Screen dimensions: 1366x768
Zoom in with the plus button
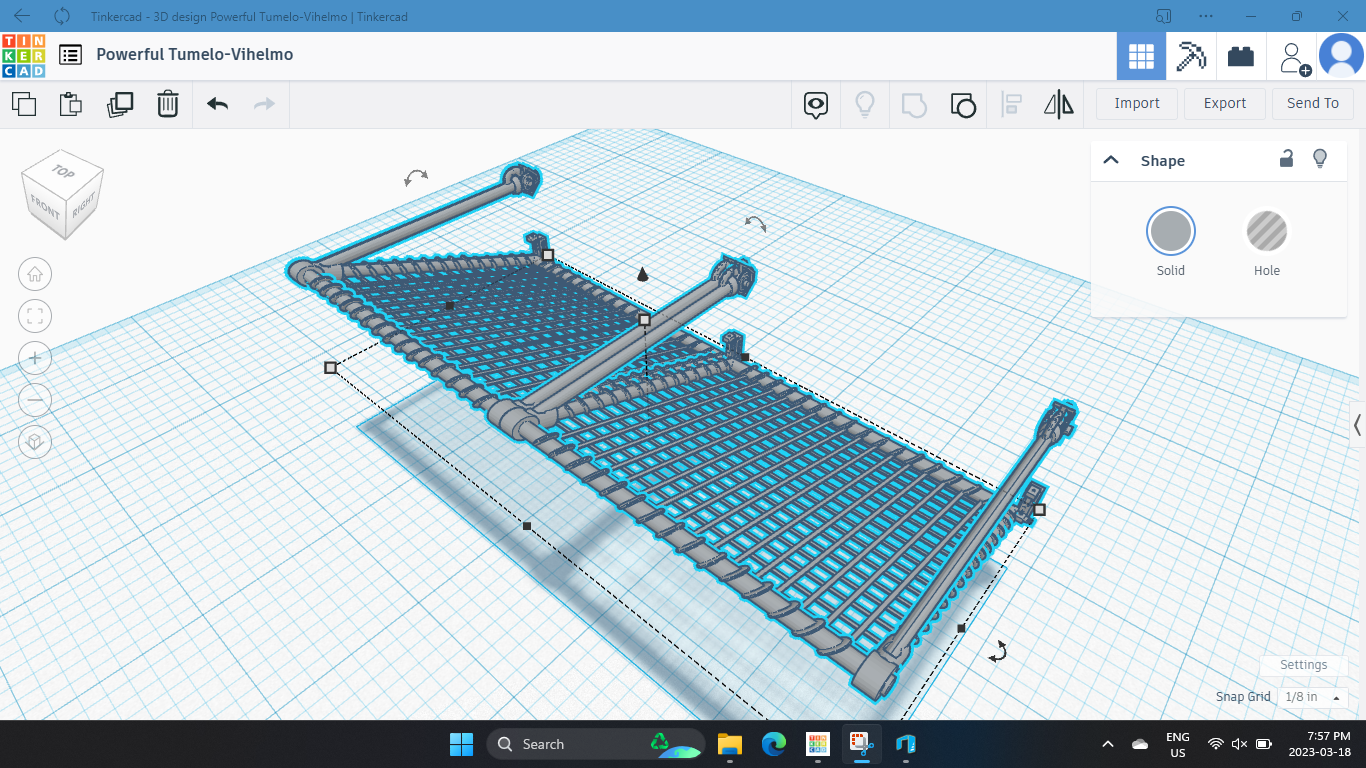coord(35,358)
